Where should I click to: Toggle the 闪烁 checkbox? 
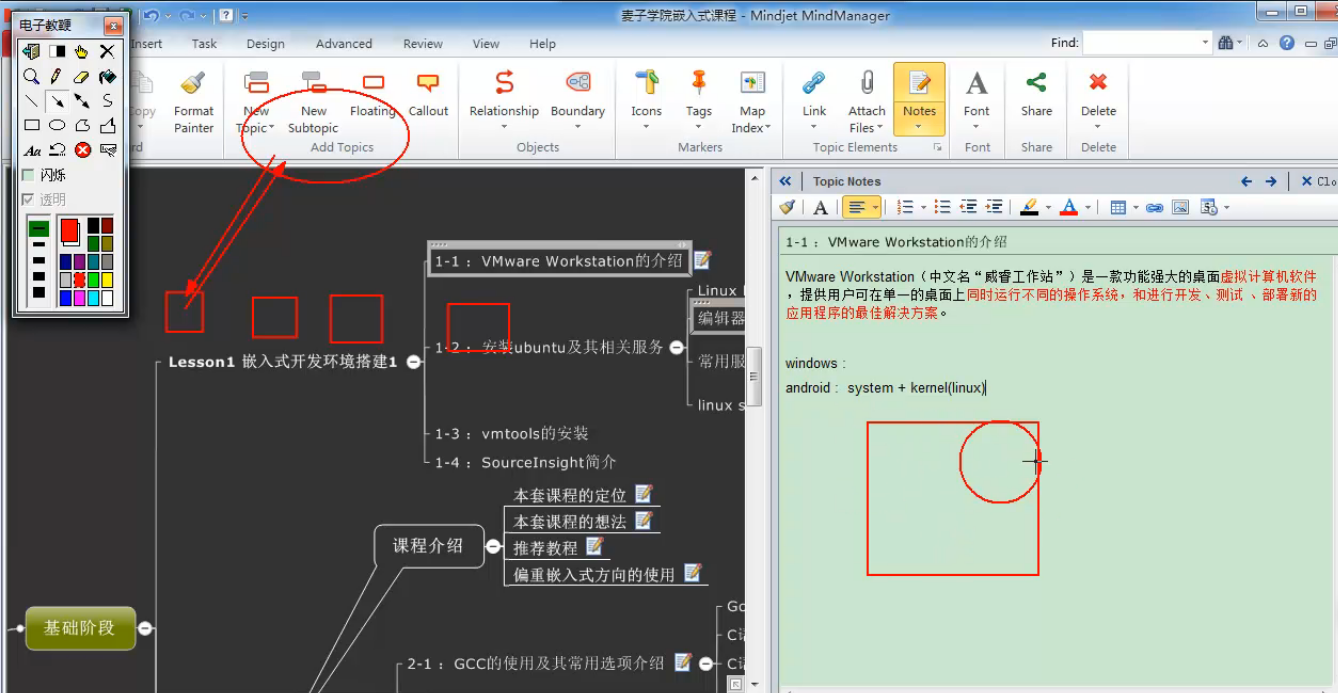pyautogui.click(x=28, y=175)
